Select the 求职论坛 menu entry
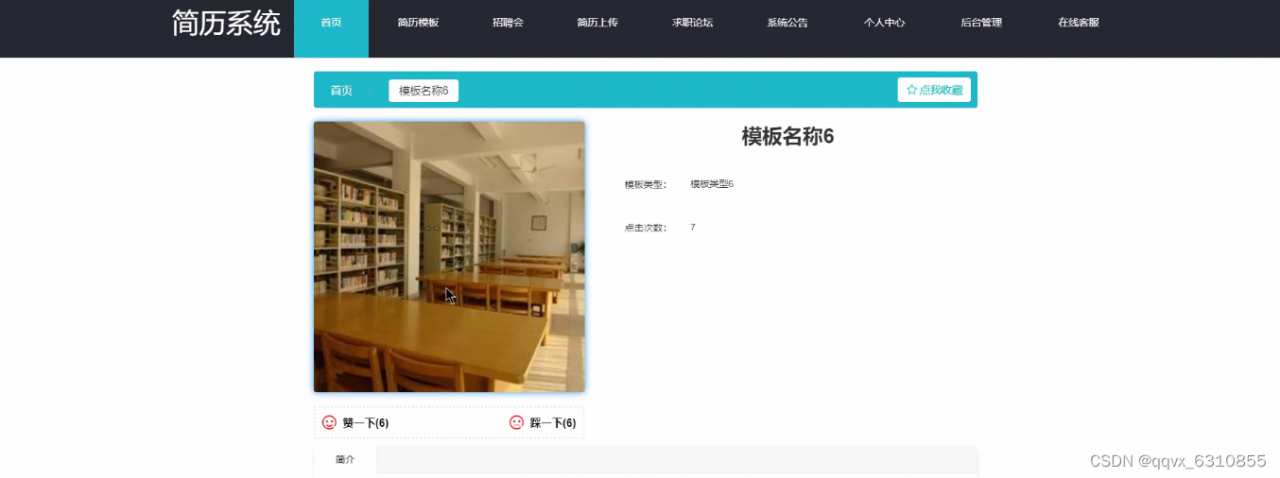 click(x=692, y=23)
